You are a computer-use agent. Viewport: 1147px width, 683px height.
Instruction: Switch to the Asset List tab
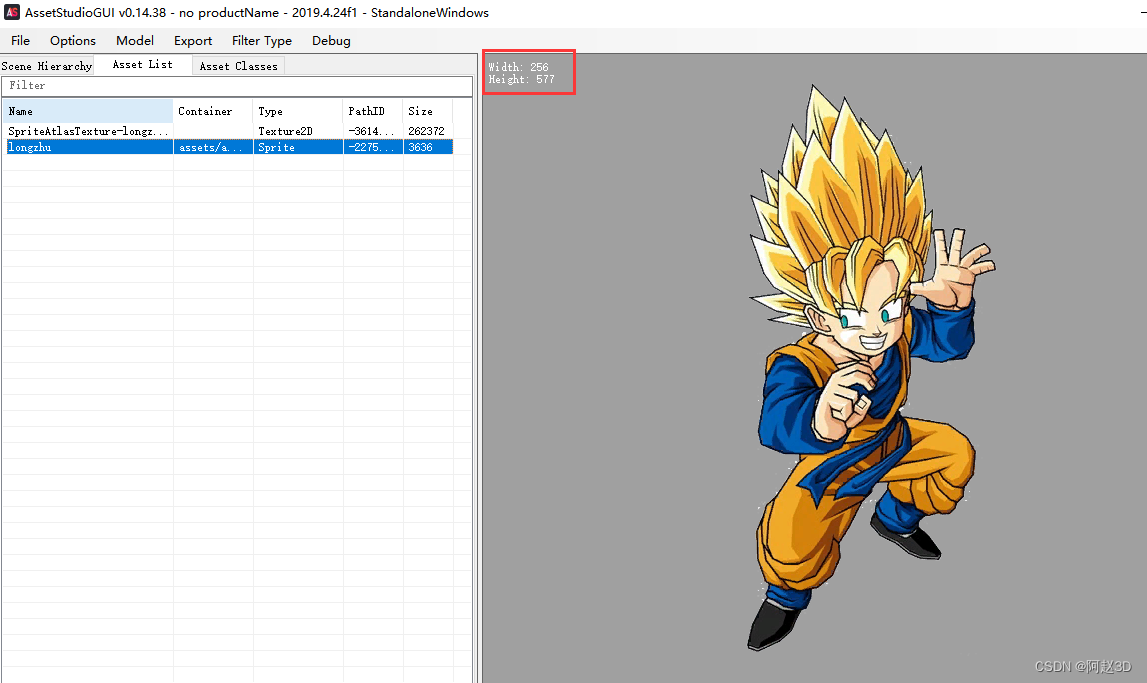[x=143, y=64]
